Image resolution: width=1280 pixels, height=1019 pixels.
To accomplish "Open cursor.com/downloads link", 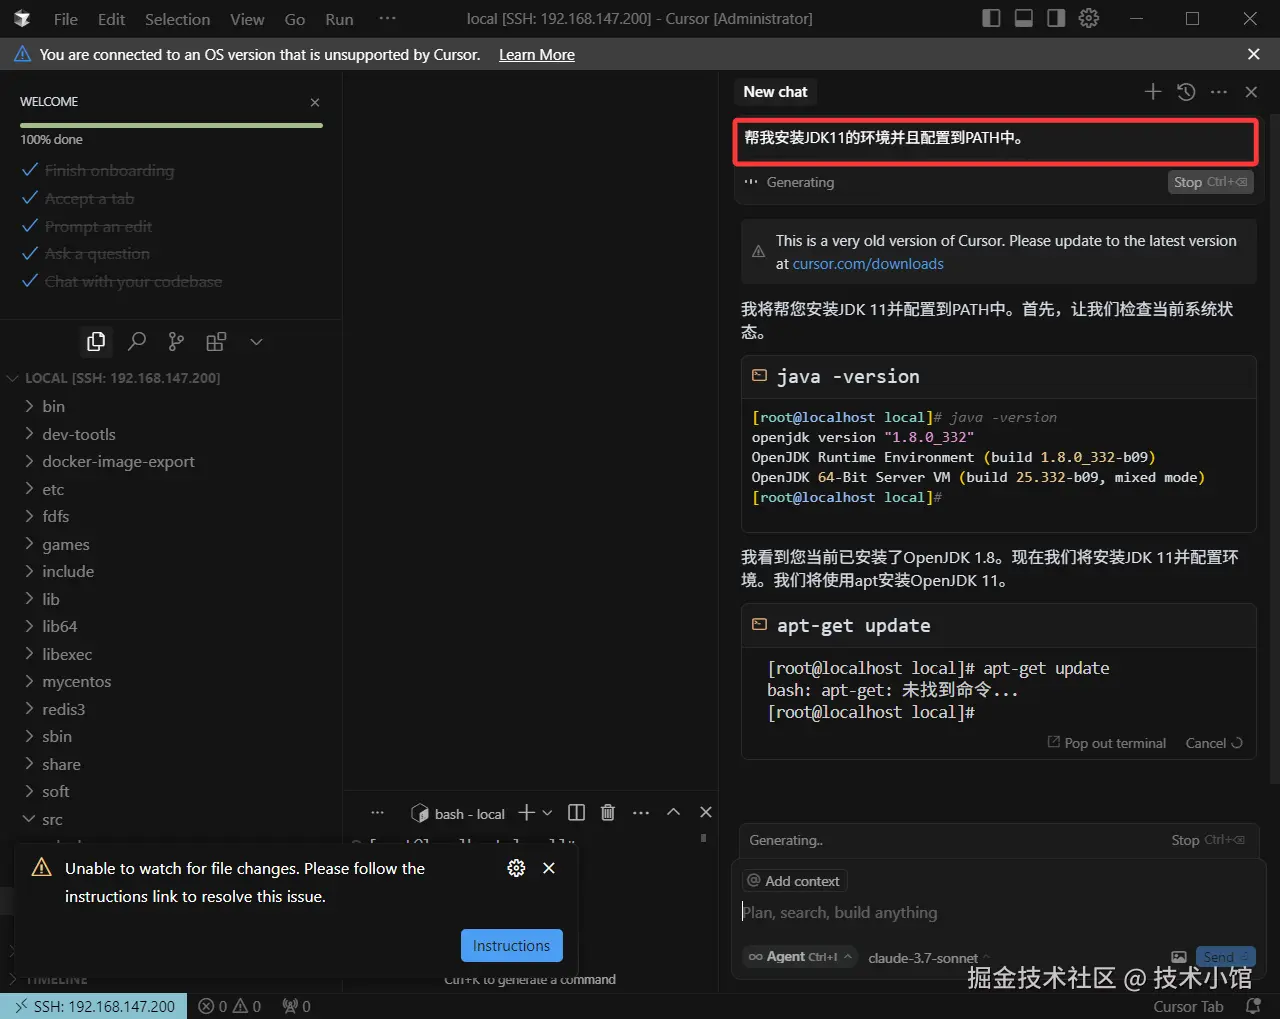I will [x=868, y=264].
